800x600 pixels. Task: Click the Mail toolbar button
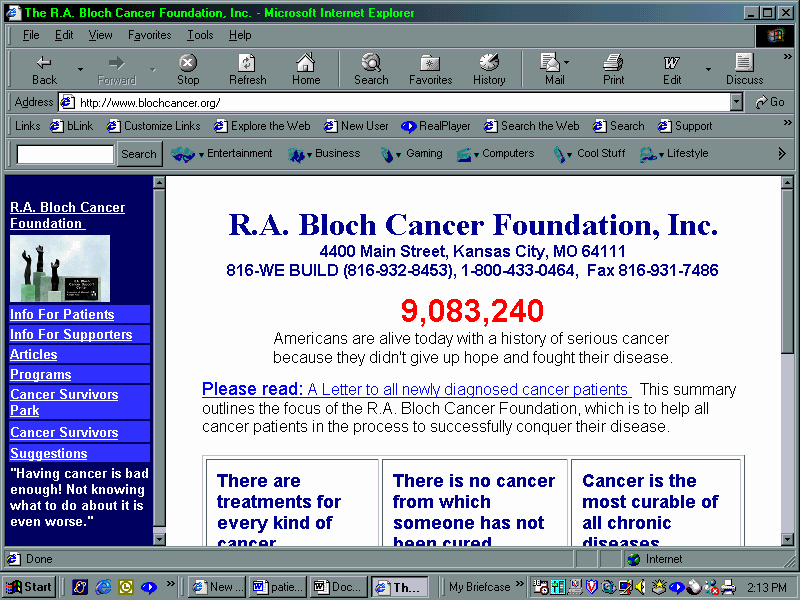pos(554,70)
